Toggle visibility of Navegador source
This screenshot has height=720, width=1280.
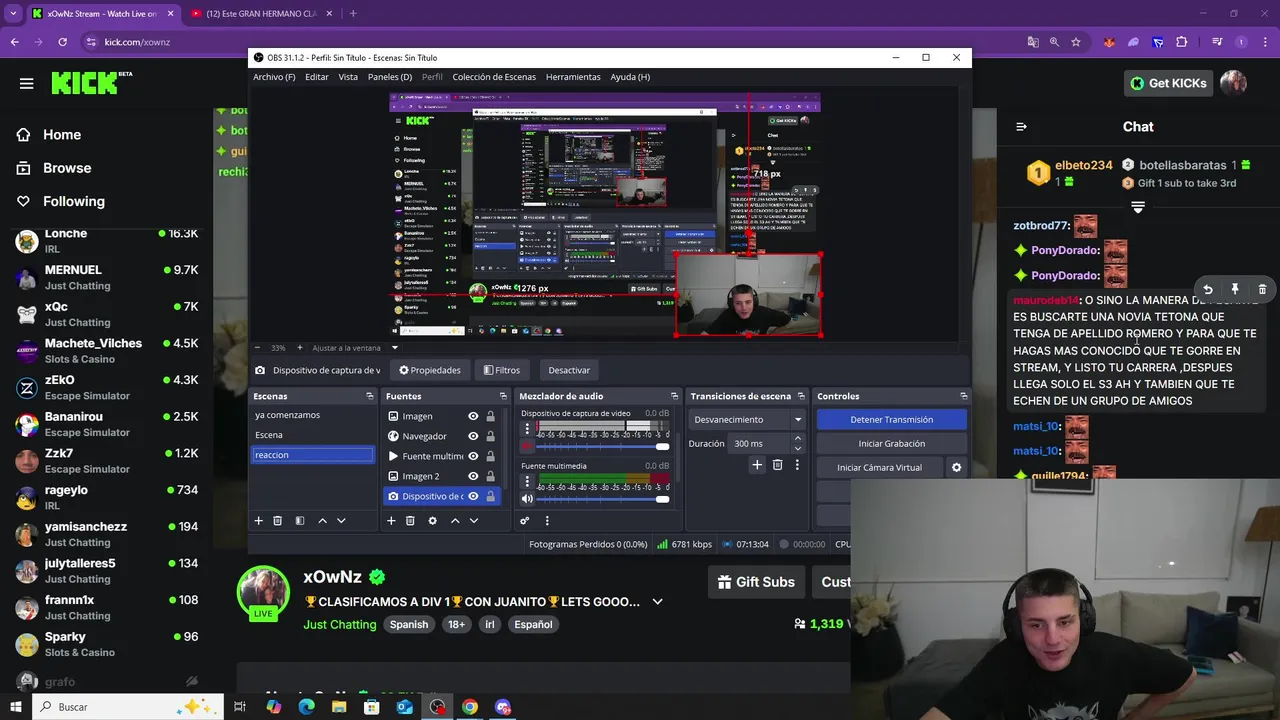tap(473, 436)
